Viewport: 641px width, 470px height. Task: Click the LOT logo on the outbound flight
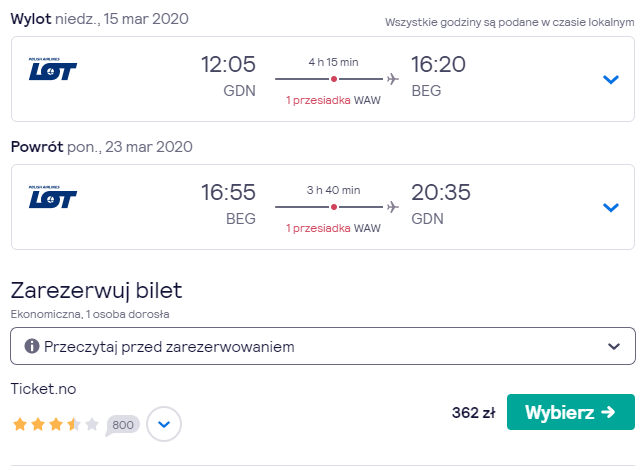point(52,69)
